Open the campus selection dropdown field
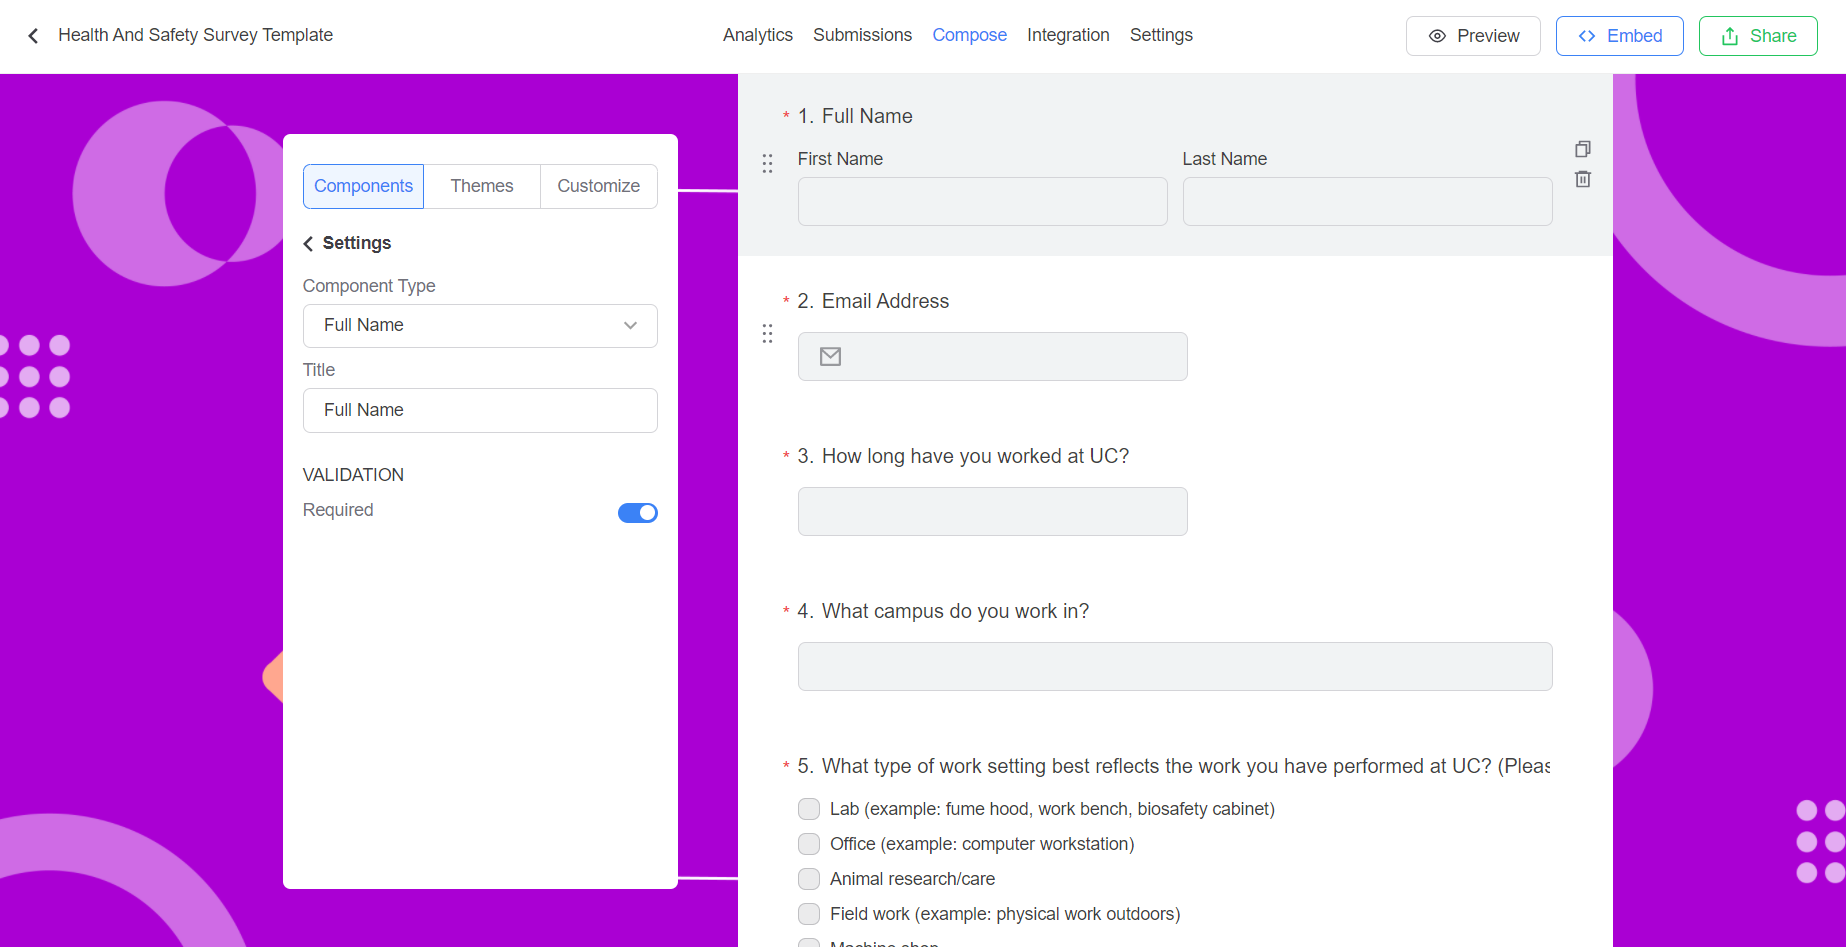Image resolution: width=1846 pixels, height=947 pixels. [x=1175, y=666]
